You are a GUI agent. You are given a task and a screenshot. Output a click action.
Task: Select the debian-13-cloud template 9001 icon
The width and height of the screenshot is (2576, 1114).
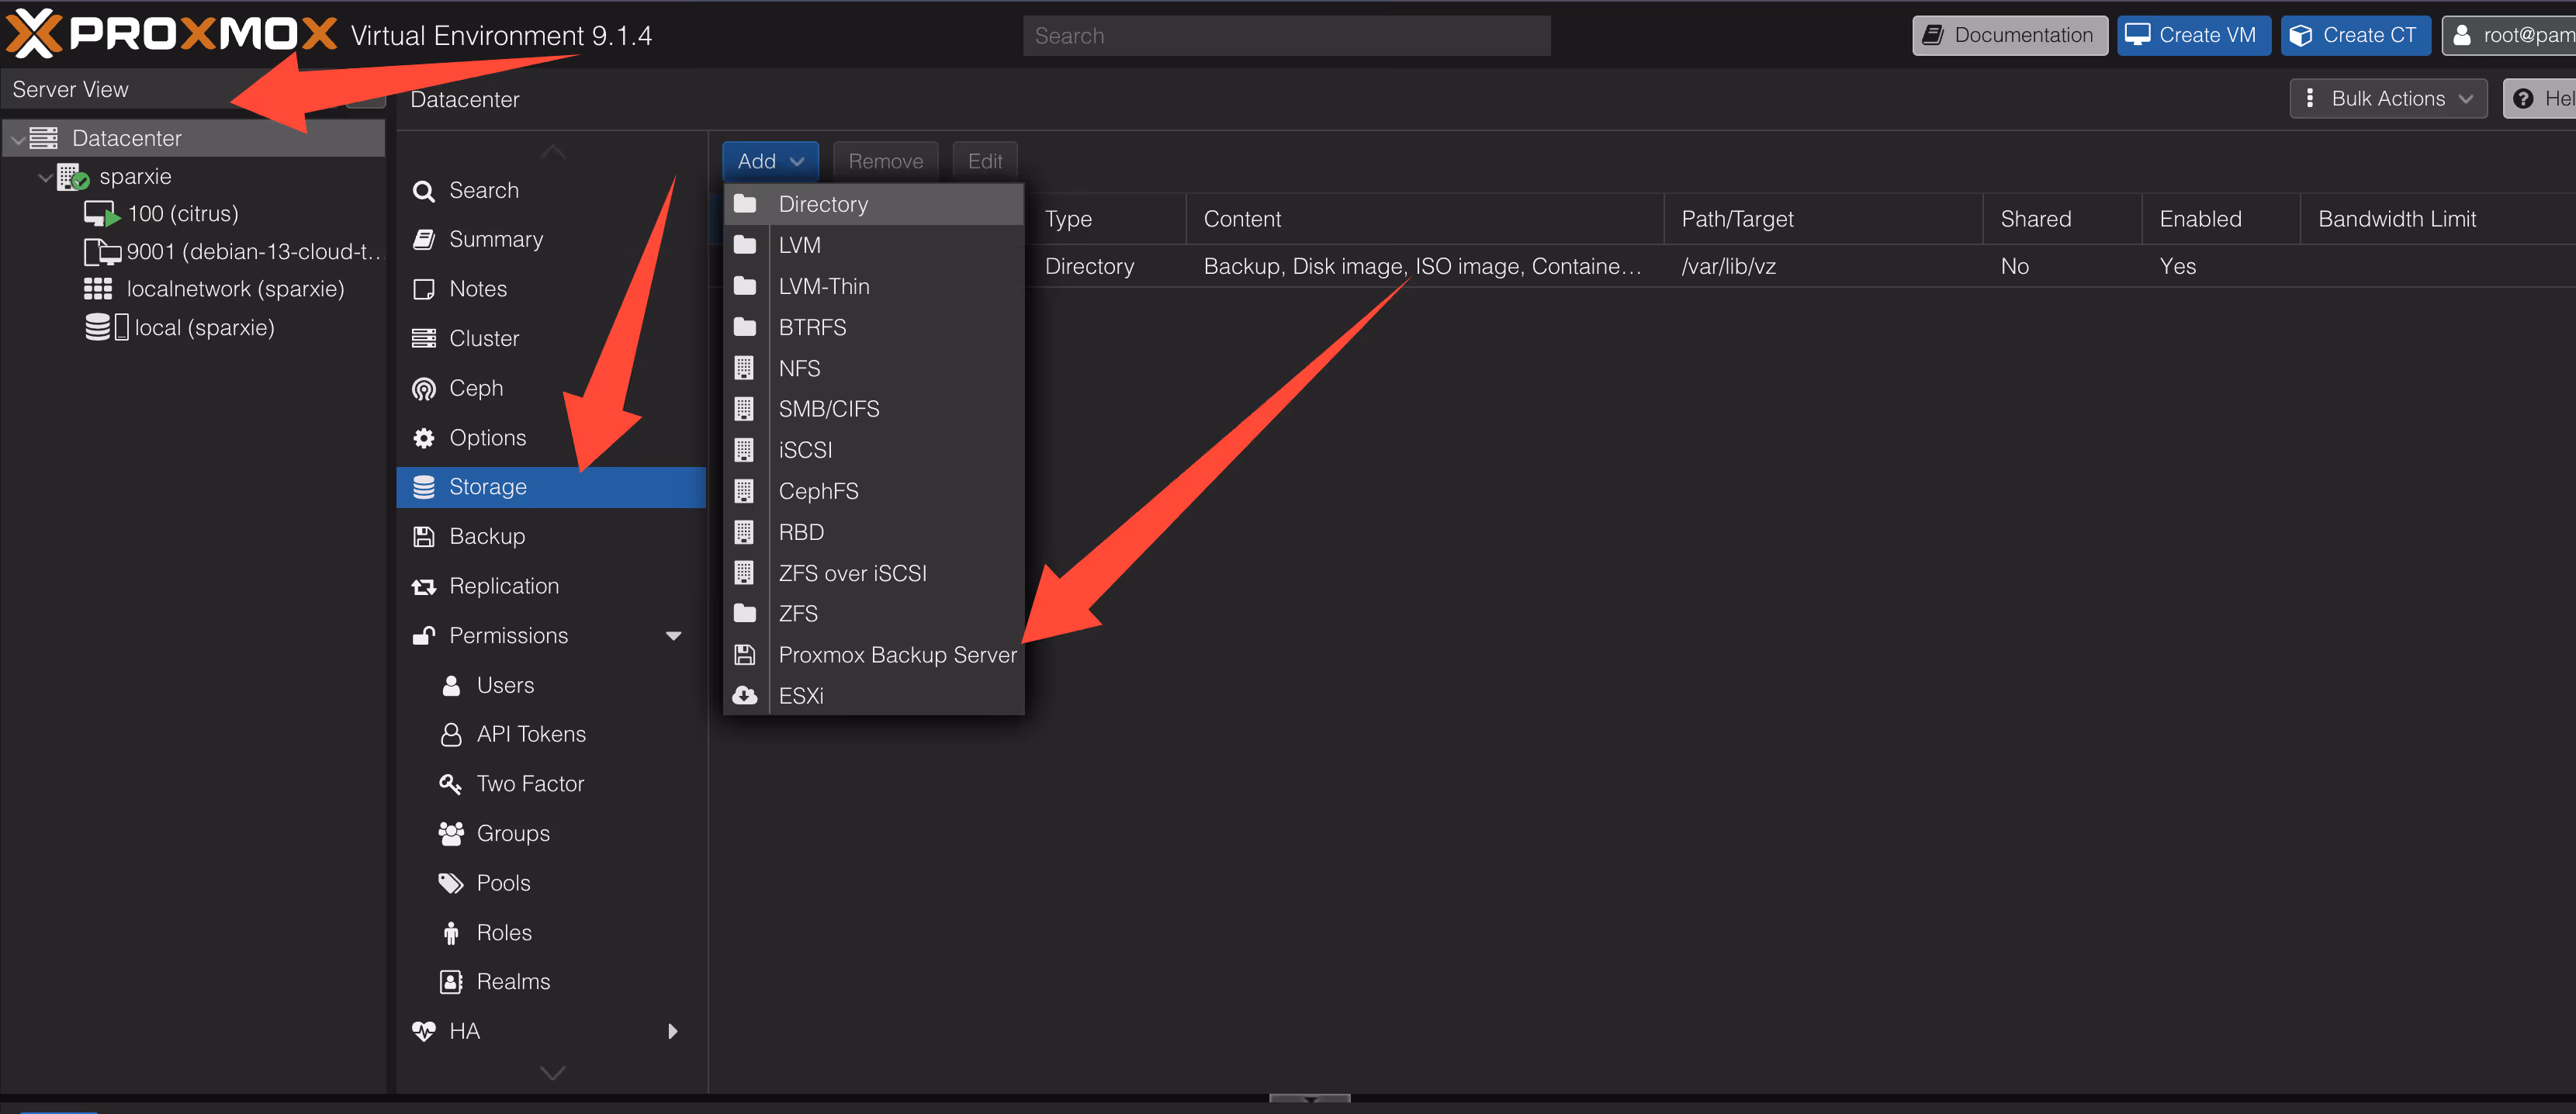101,252
